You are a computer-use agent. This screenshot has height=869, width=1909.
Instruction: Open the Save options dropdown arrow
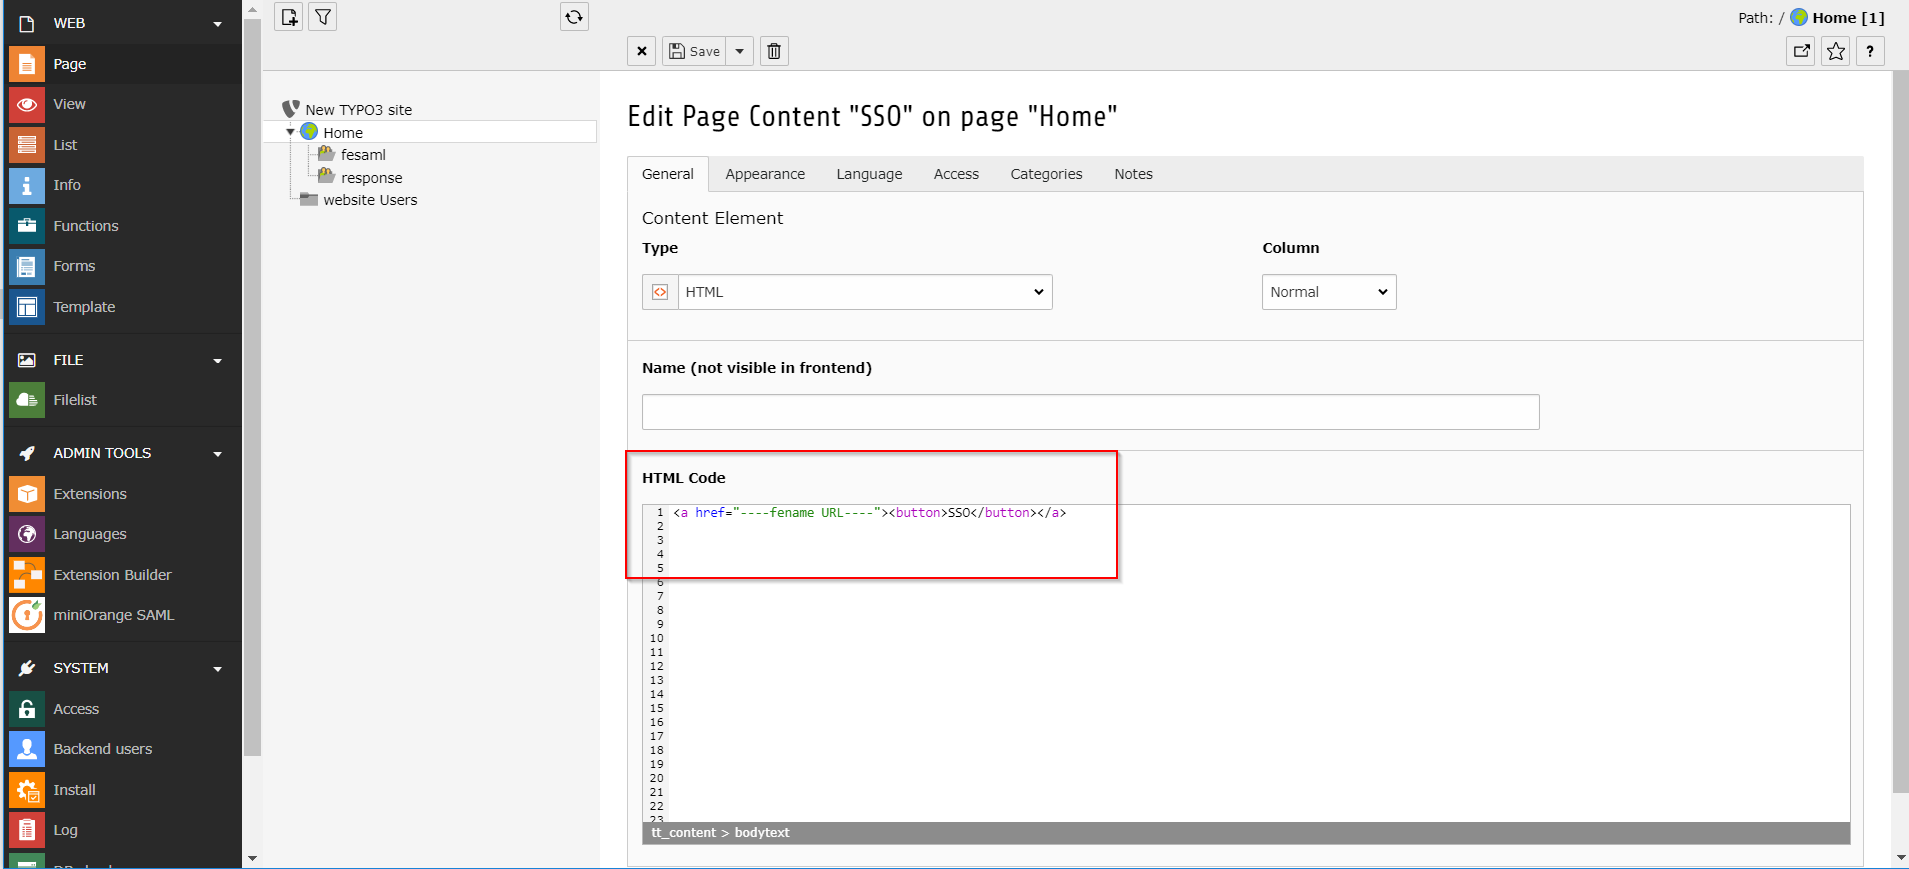pyautogui.click(x=740, y=51)
